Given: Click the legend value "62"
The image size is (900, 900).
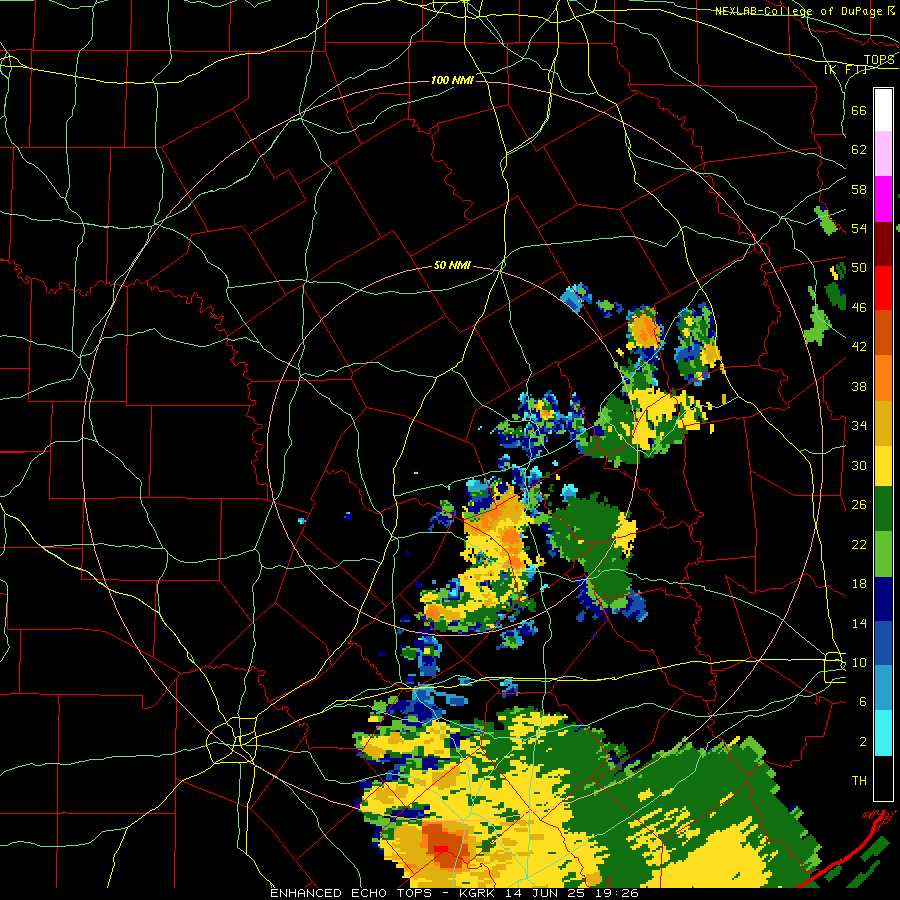Looking at the screenshot, I should point(859,150).
